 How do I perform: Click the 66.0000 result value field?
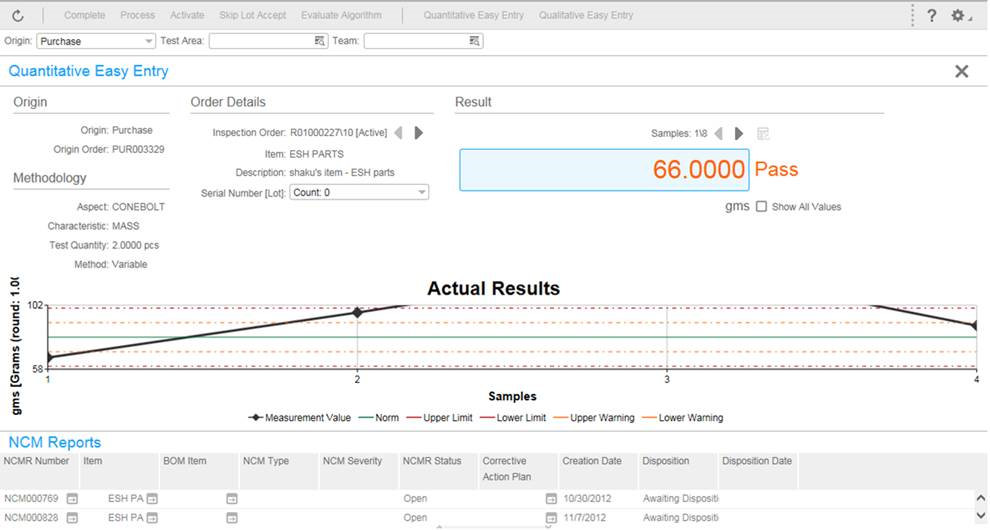tap(604, 169)
